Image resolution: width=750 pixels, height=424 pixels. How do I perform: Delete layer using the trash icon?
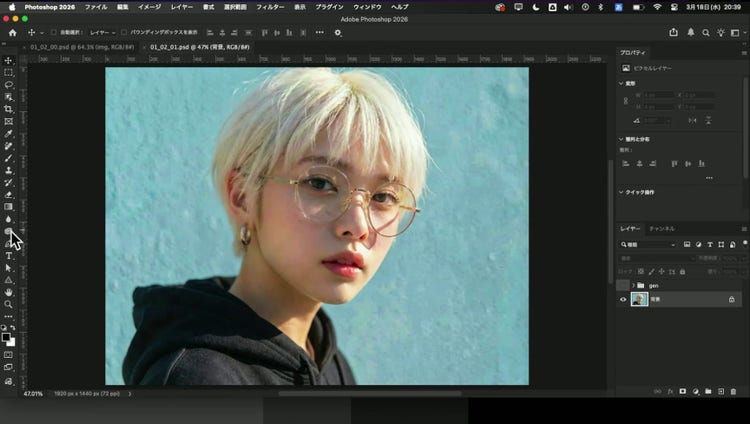[x=733, y=391]
